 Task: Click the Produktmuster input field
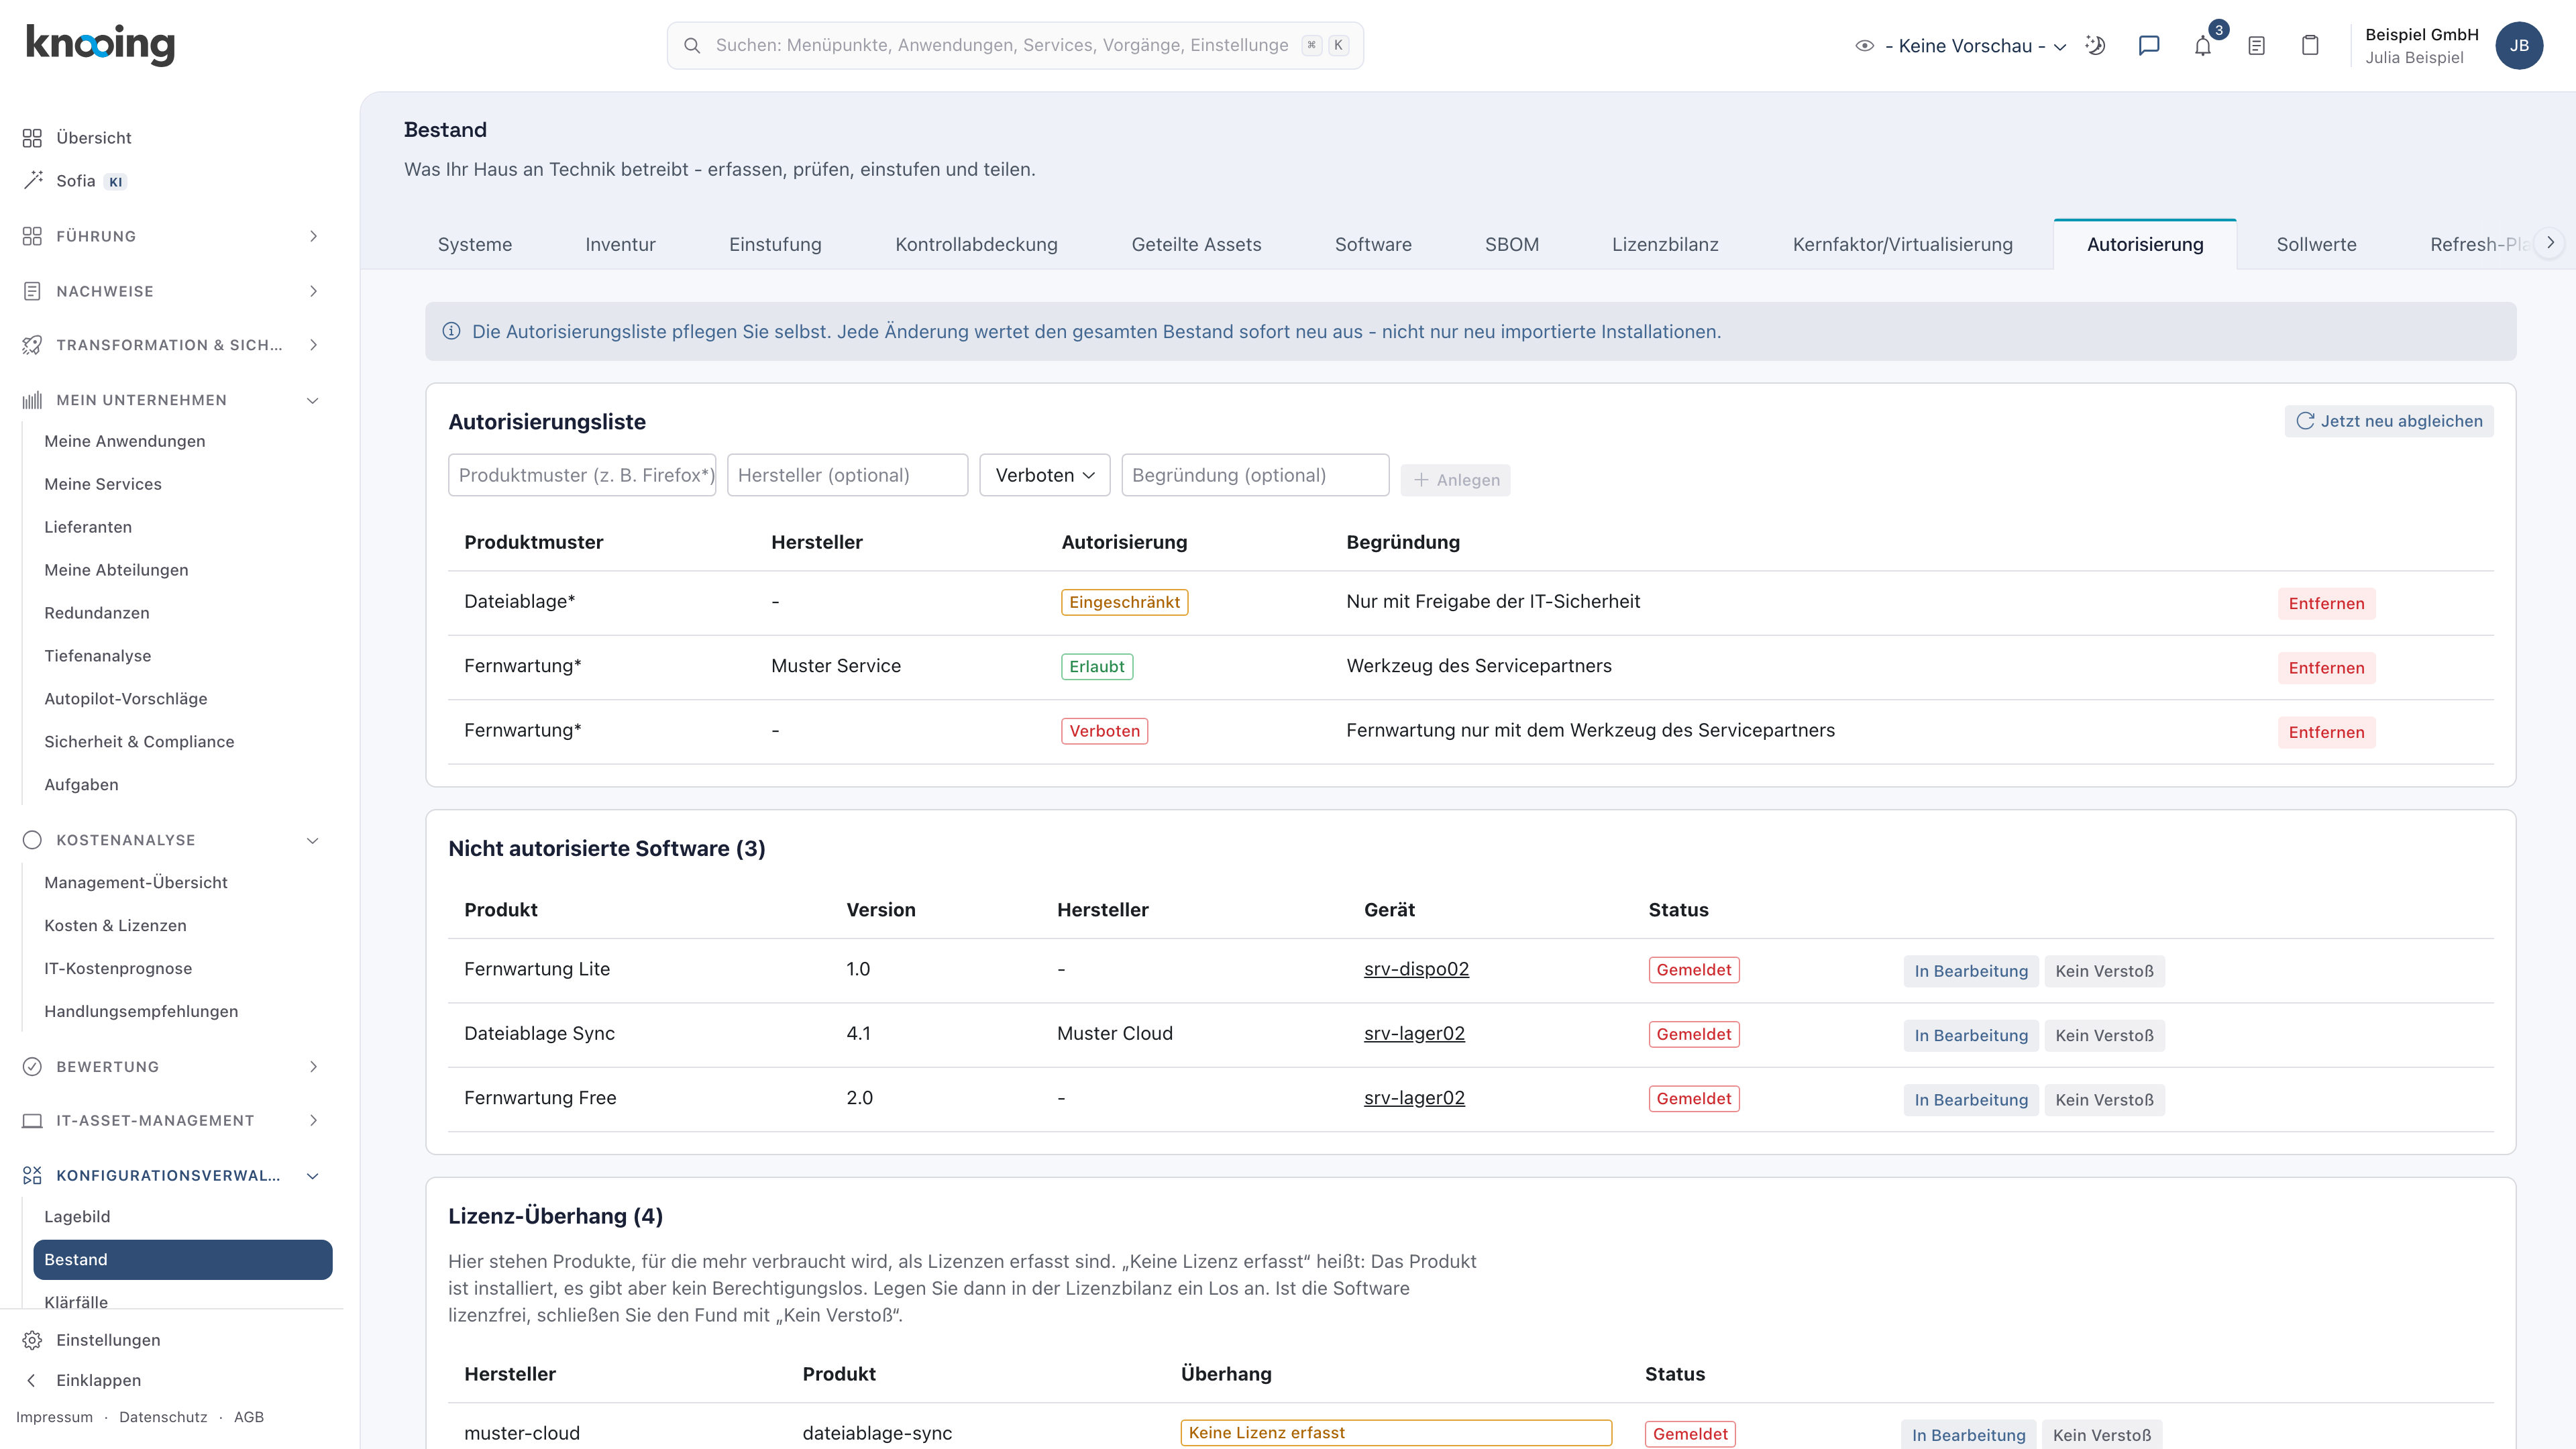(x=582, y=475)
